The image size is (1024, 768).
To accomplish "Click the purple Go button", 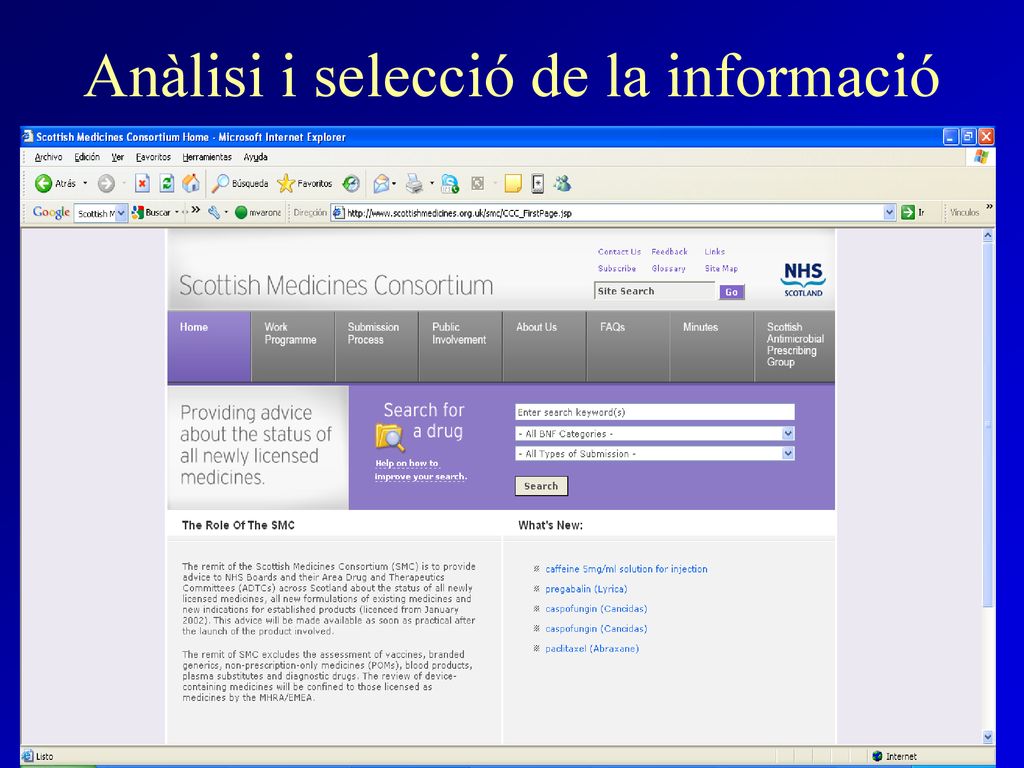I will 731,292.
